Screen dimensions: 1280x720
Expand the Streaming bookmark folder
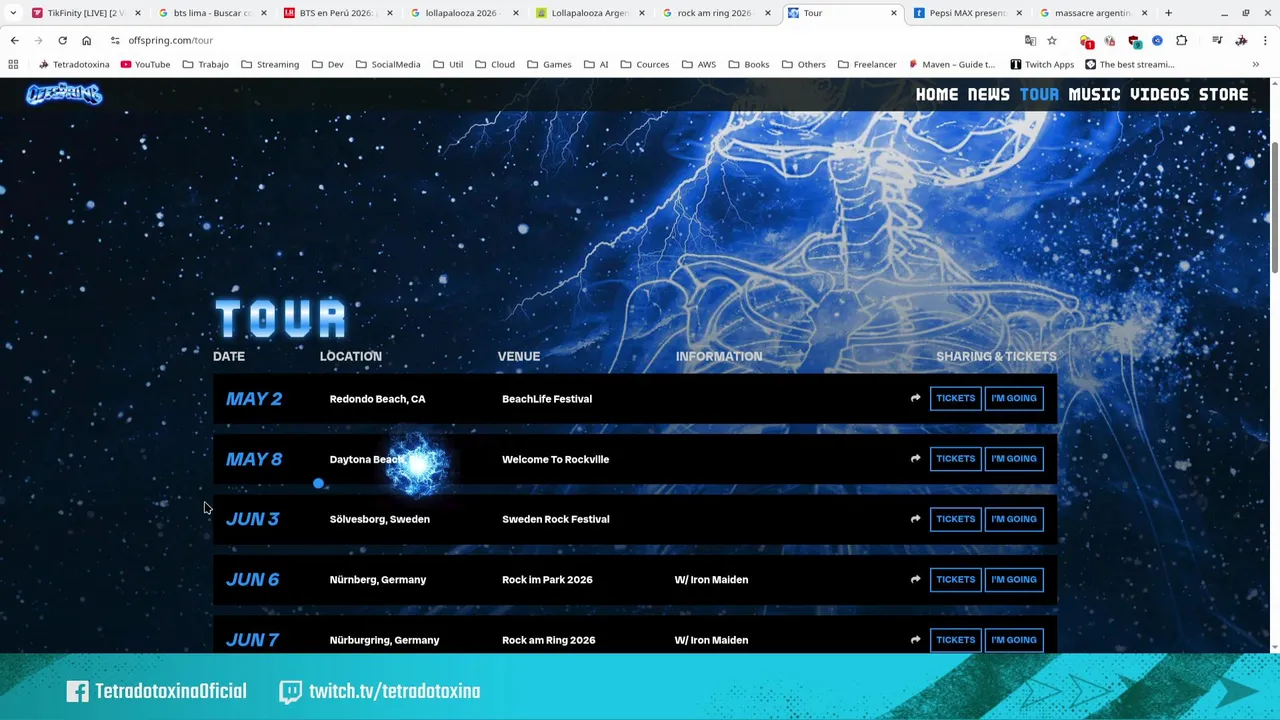[x=269, y=64]
